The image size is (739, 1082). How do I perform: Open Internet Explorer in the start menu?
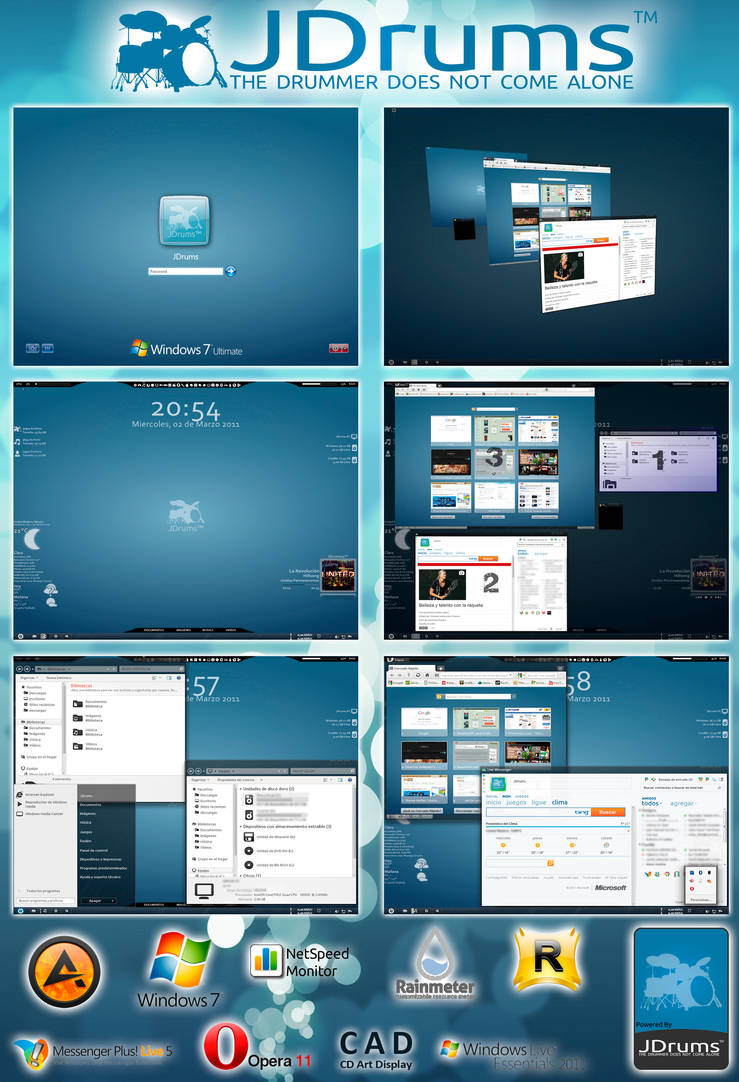click(40, 794)
